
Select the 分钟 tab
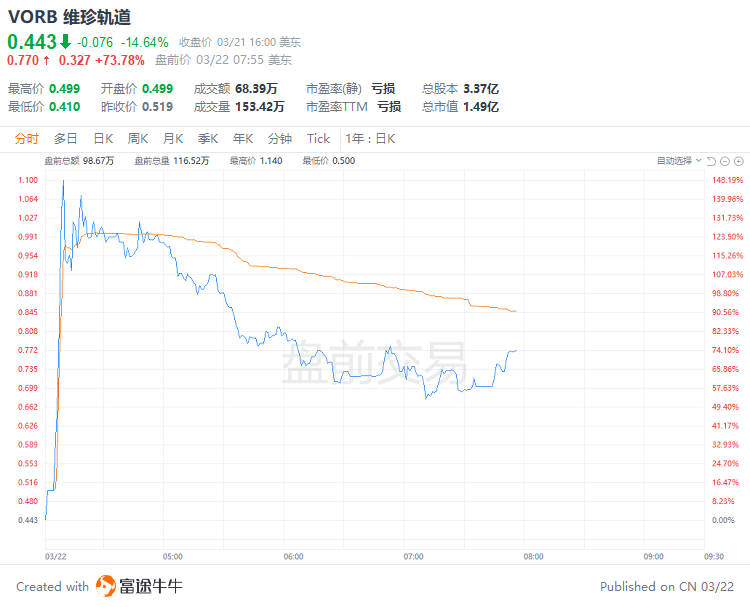click(x=280, y=139)
